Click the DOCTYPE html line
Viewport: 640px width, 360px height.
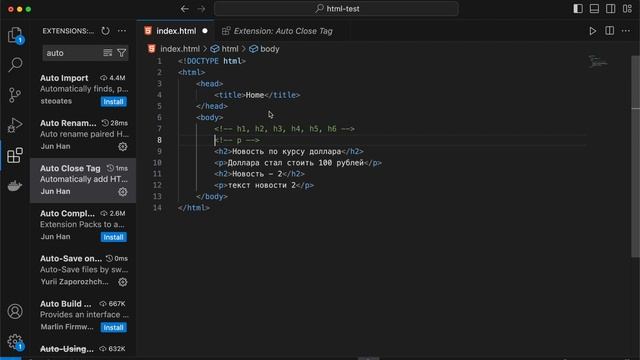[x=211, y=61]
